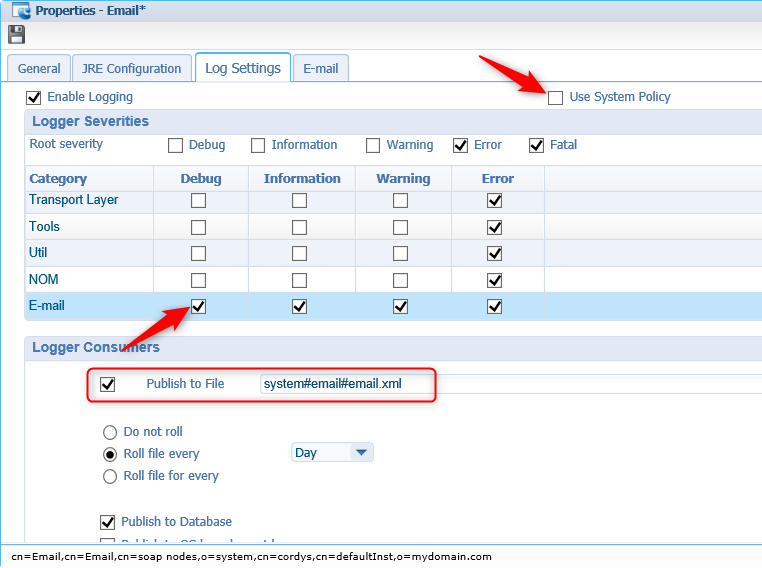Uncheck Publish to Database
Image resolution: width=762 pixels, height=568 pixels.
108,522
